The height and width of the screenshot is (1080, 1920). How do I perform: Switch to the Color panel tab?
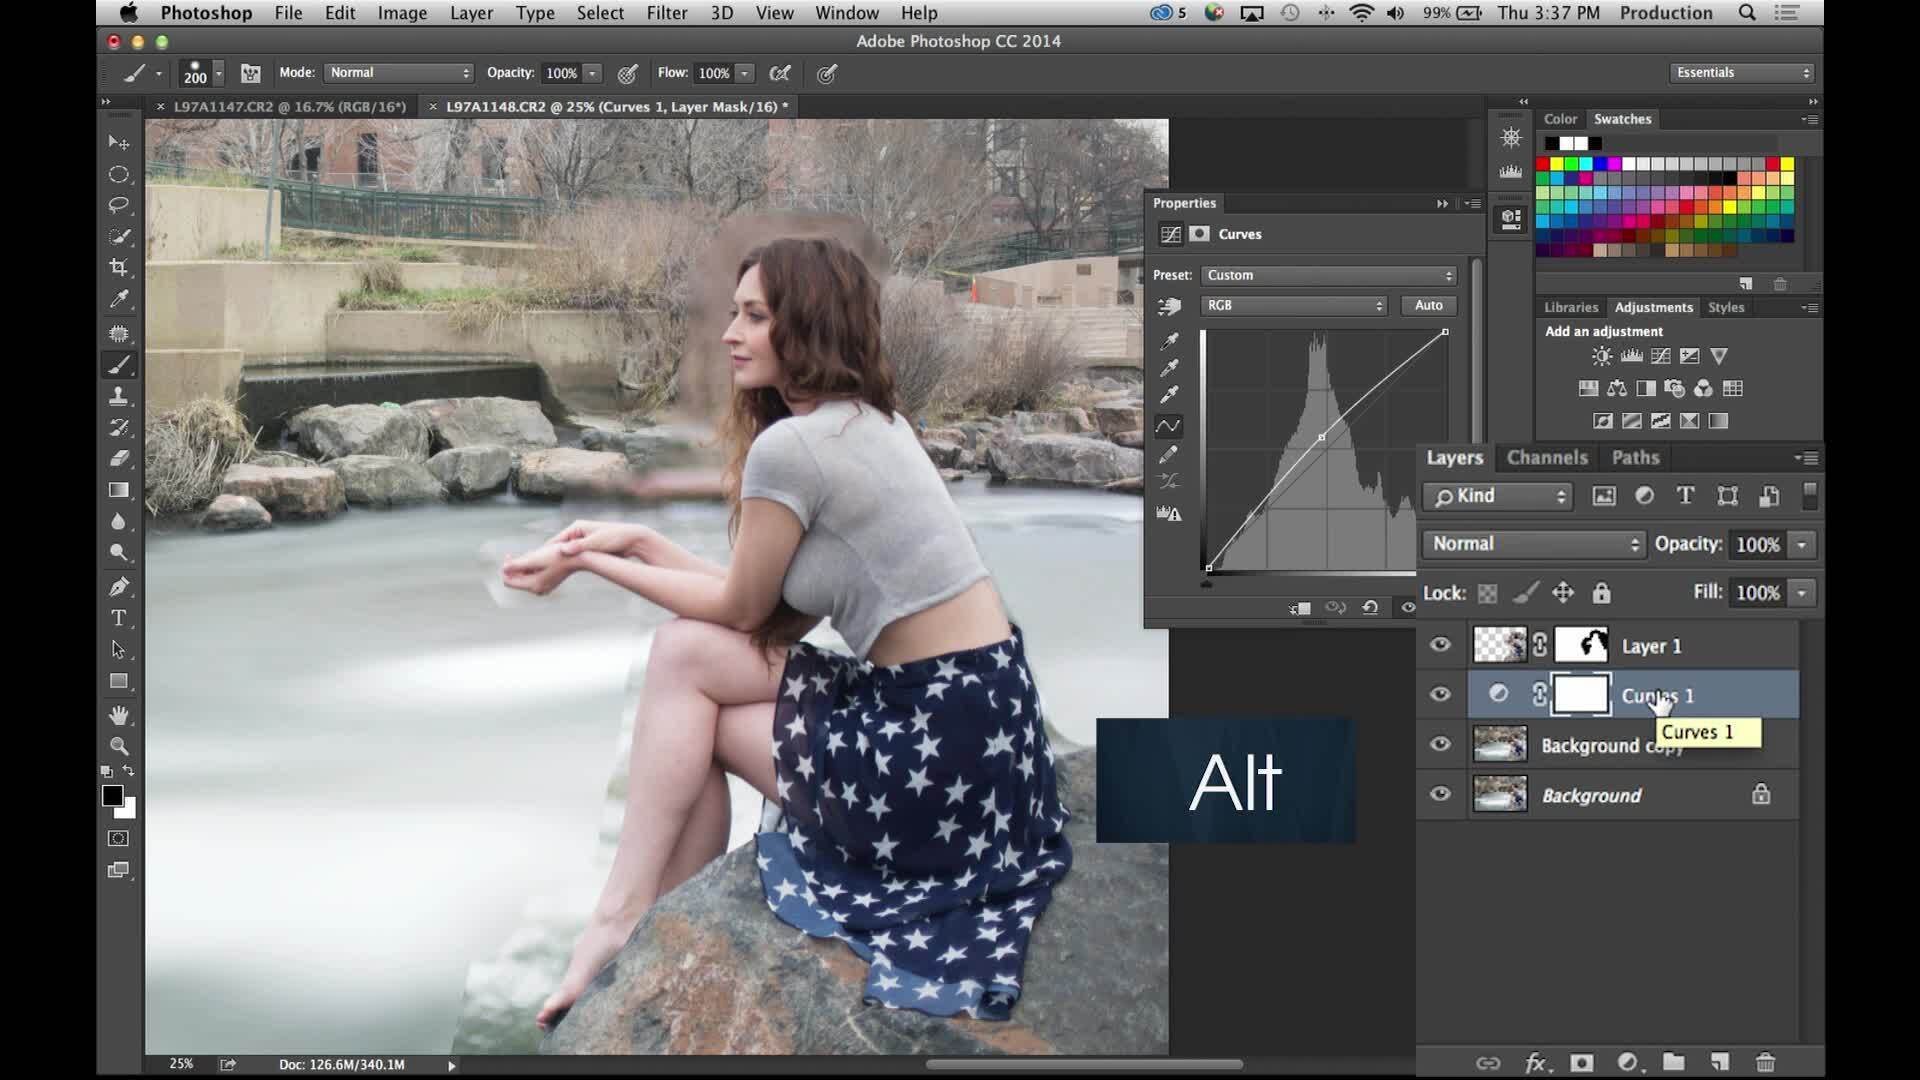pos(1560,119)
